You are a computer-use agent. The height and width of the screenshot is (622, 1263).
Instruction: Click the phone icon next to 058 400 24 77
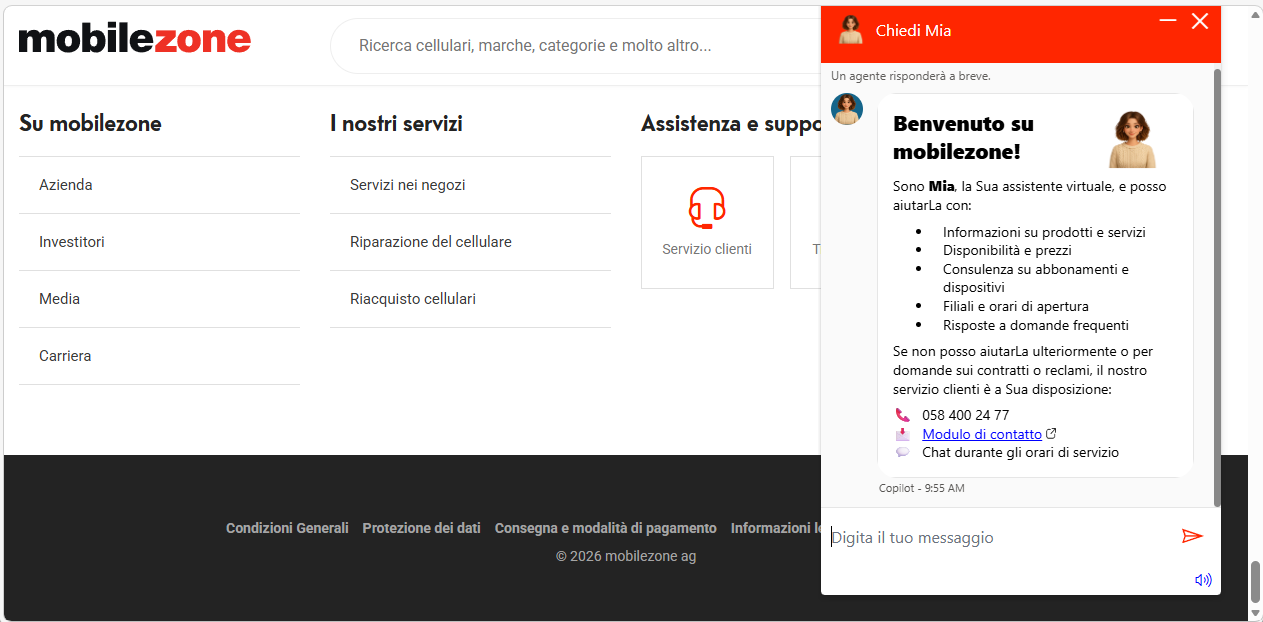[x=902, y=415]
